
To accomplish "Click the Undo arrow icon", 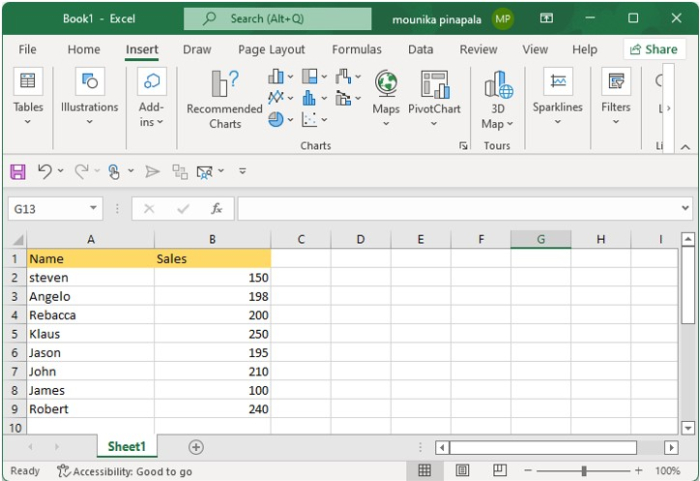I will pos(44,172).
